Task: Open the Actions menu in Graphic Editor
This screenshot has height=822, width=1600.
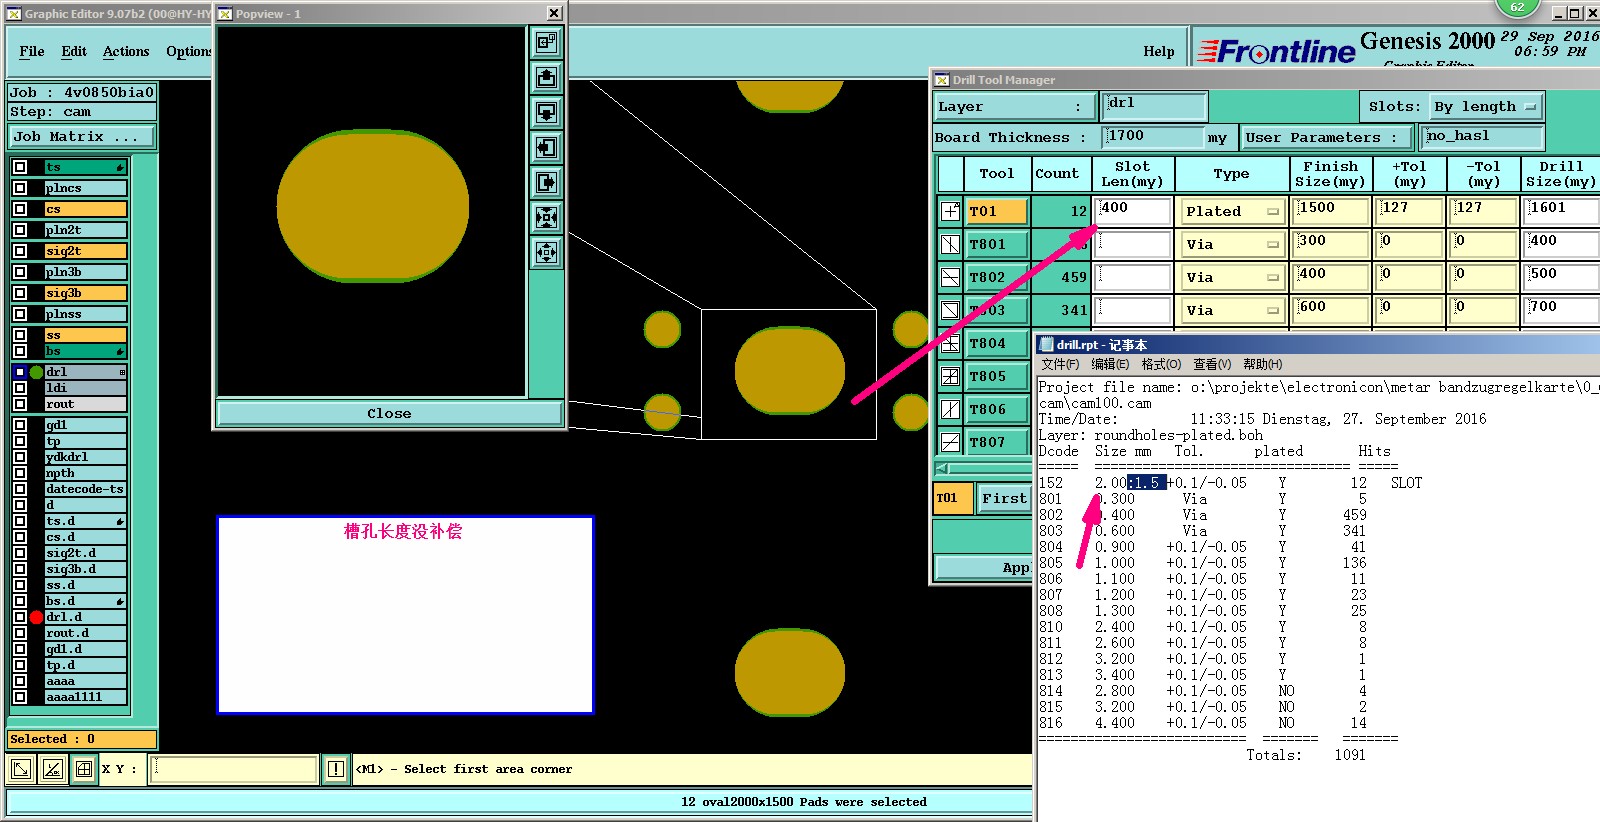Action: click(x=126, y=51)
